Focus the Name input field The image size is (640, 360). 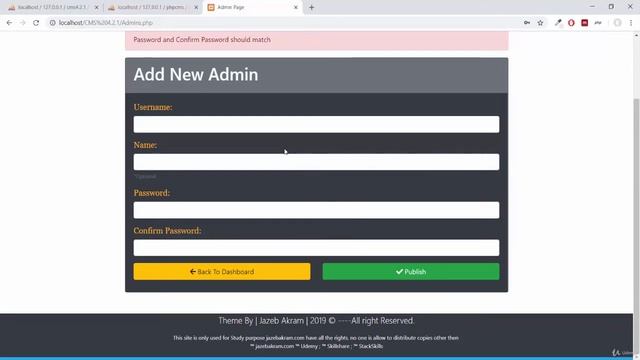point(316,162)
